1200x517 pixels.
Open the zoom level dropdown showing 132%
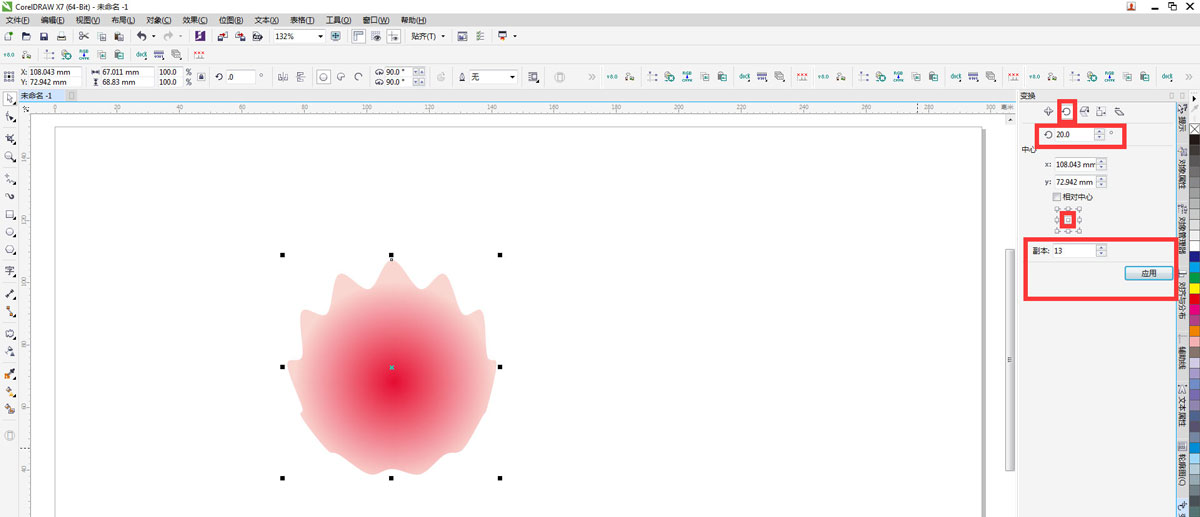(x=320, y=36)
